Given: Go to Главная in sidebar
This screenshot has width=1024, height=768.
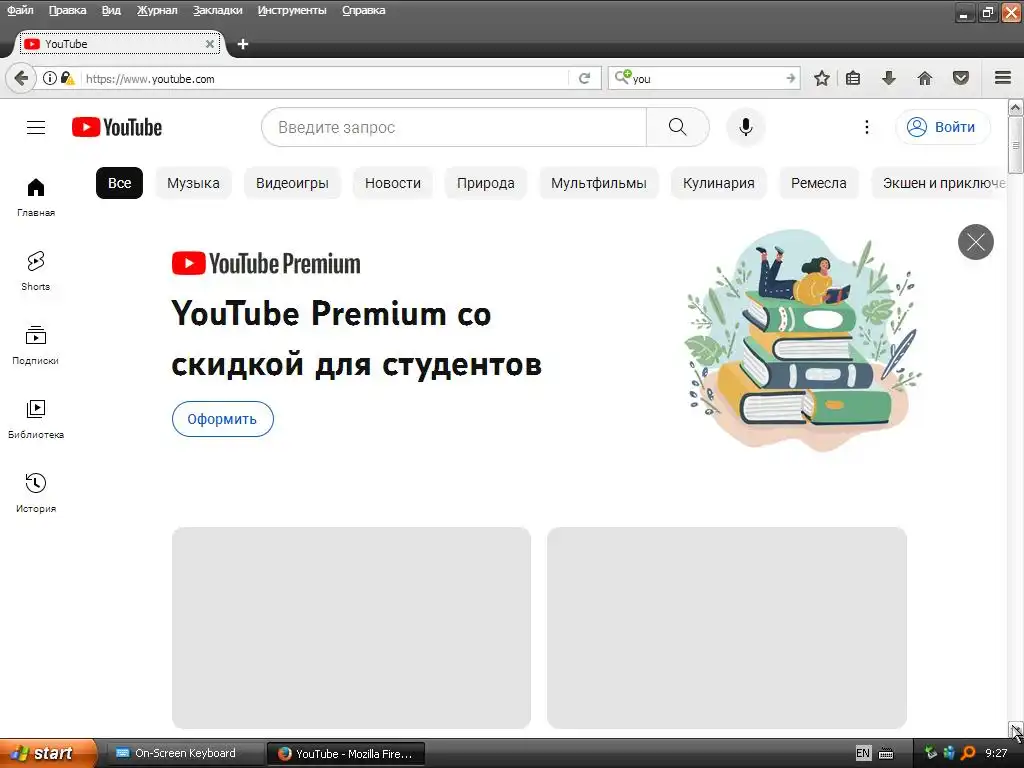Looking at the screenshot, I should pos(36,197).
